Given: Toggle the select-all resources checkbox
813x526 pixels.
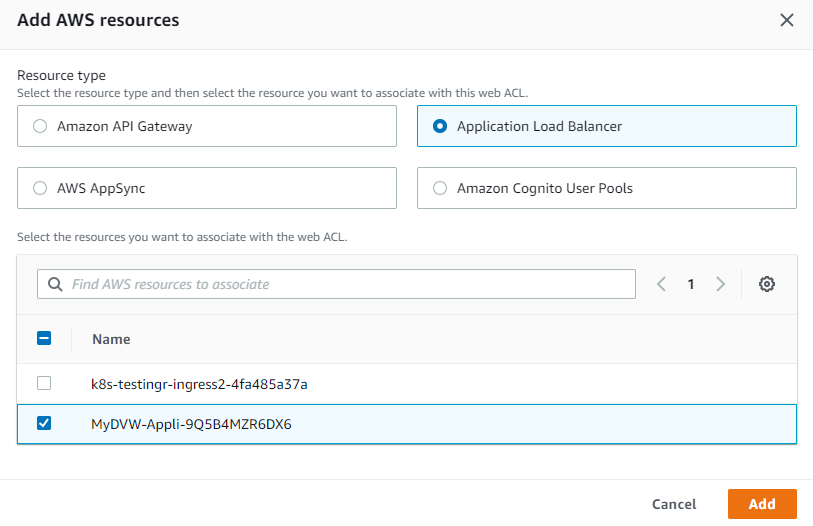Looking at the screenshot, I should click(x=44, y=339).
